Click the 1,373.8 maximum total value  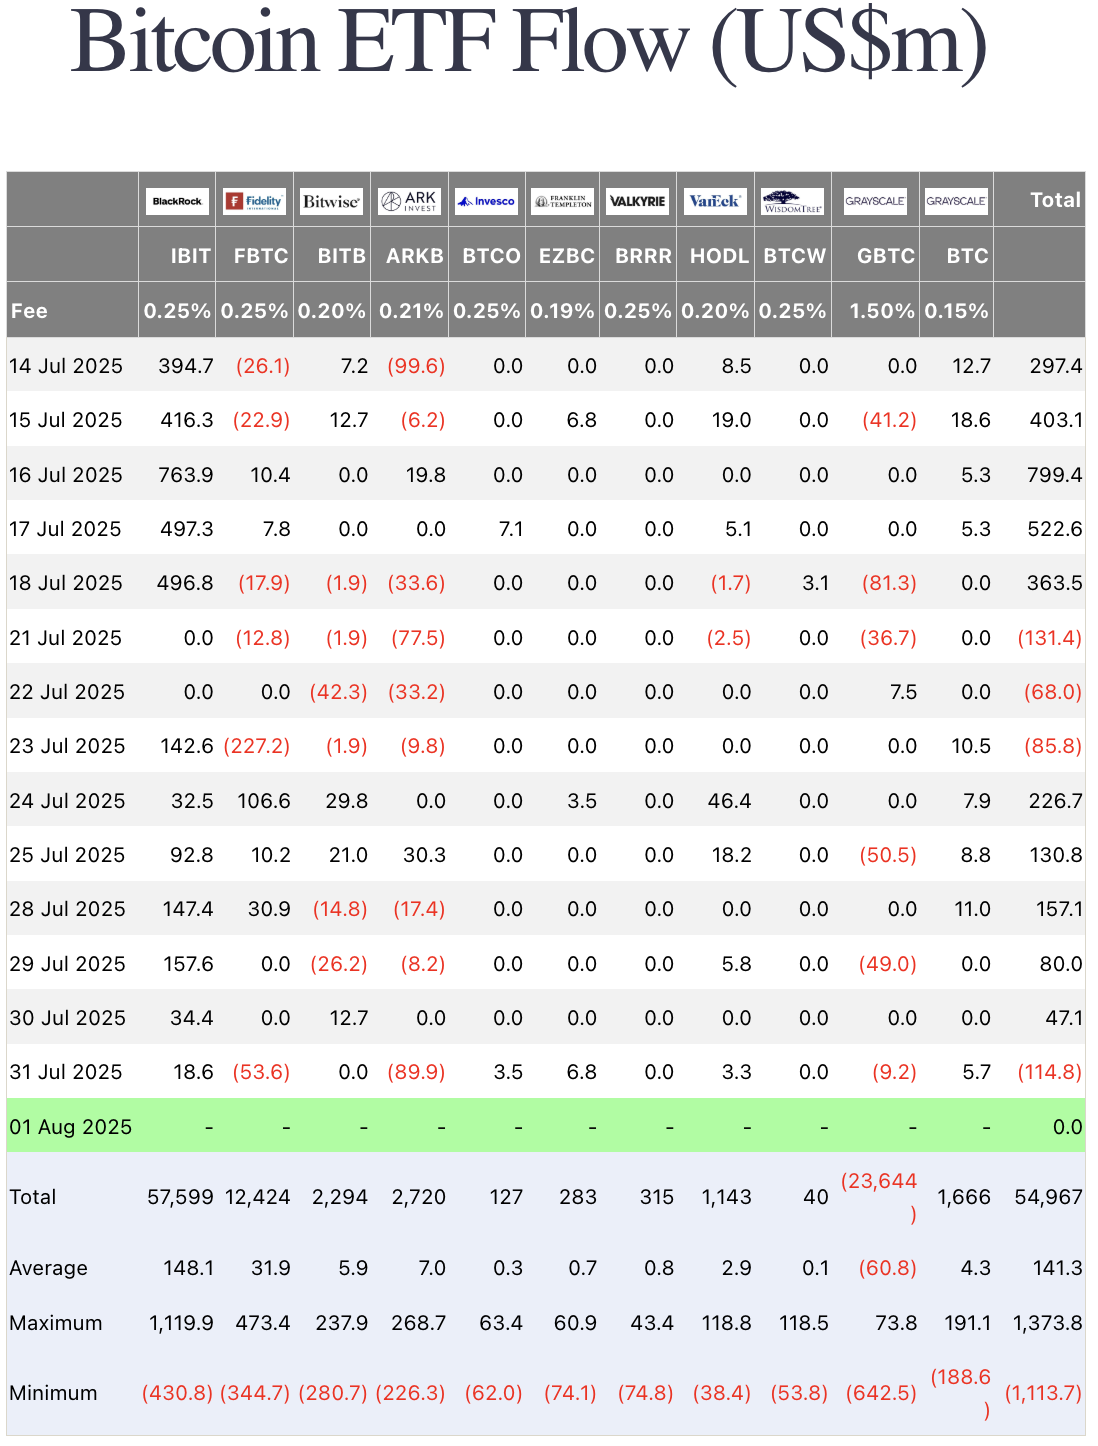coord(1048,1323)
